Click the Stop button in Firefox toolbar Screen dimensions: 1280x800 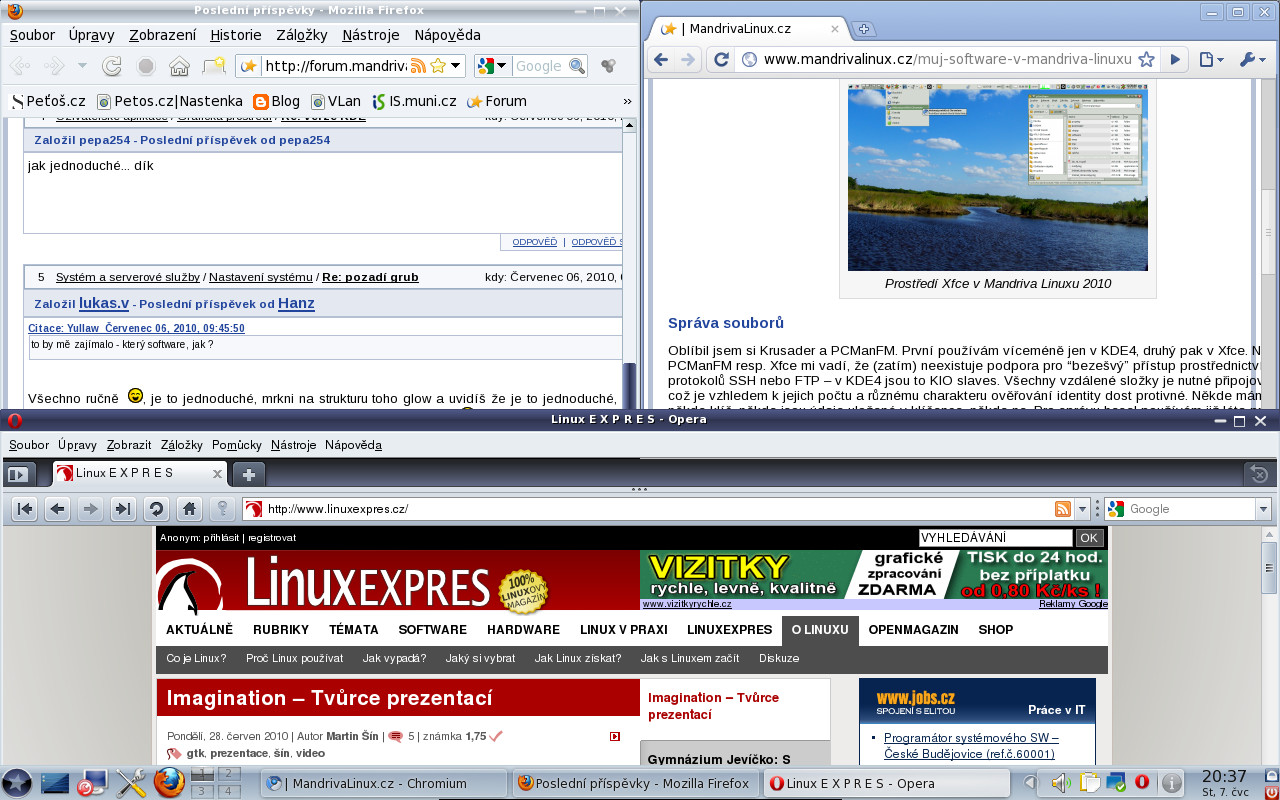coord(146,67)
